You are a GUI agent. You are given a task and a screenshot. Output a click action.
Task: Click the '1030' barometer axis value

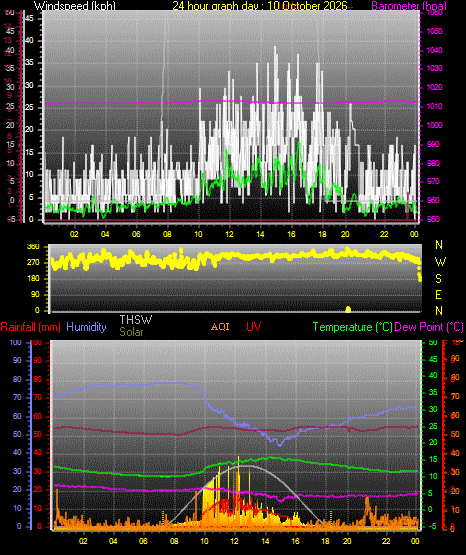point(434,68)
